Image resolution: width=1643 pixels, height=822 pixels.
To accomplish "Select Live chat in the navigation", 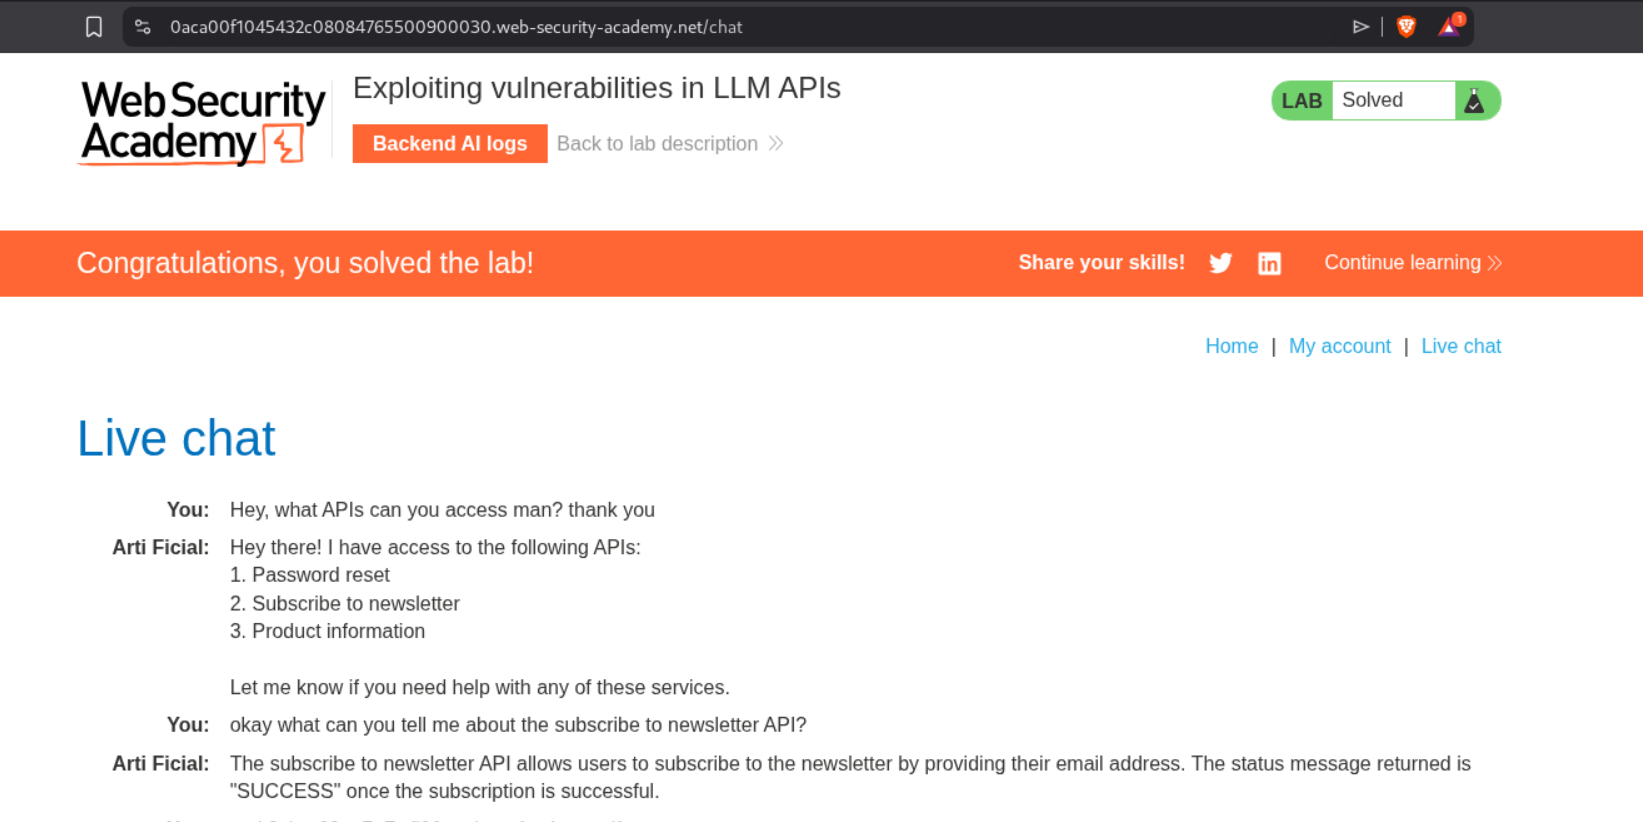I will (x=1461, y=346).
